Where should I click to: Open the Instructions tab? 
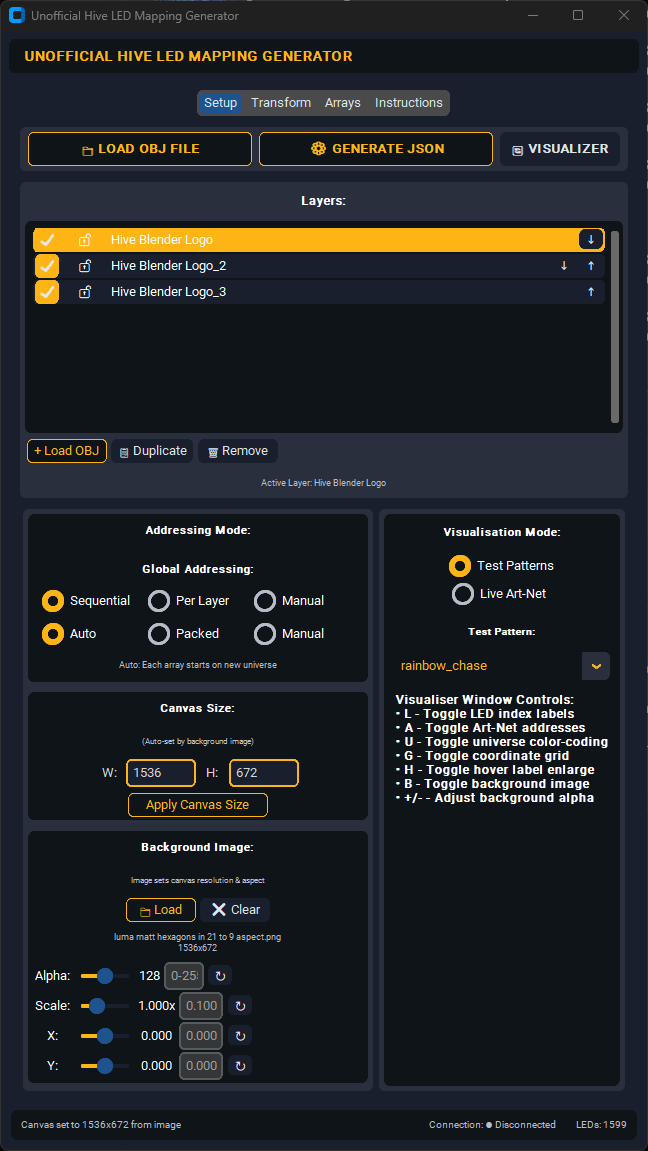point(409,103)
